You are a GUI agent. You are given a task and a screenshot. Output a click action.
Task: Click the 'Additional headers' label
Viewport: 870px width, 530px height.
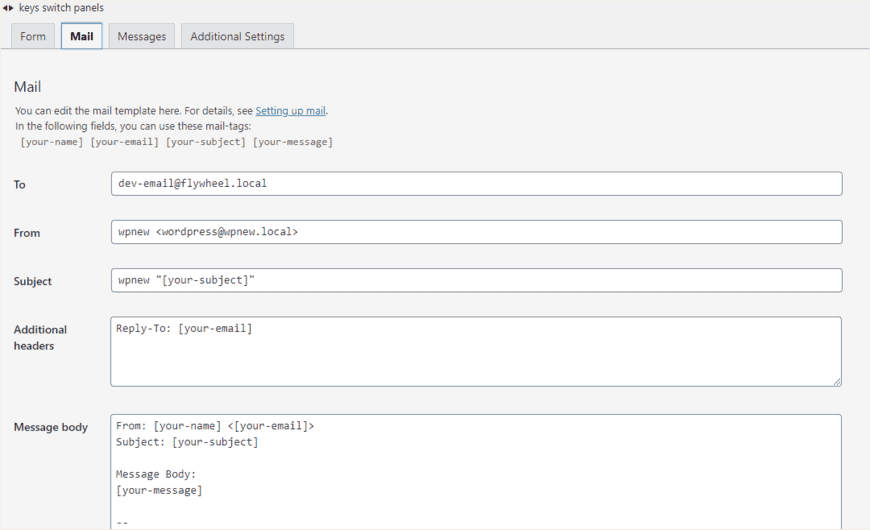[40, 337]
